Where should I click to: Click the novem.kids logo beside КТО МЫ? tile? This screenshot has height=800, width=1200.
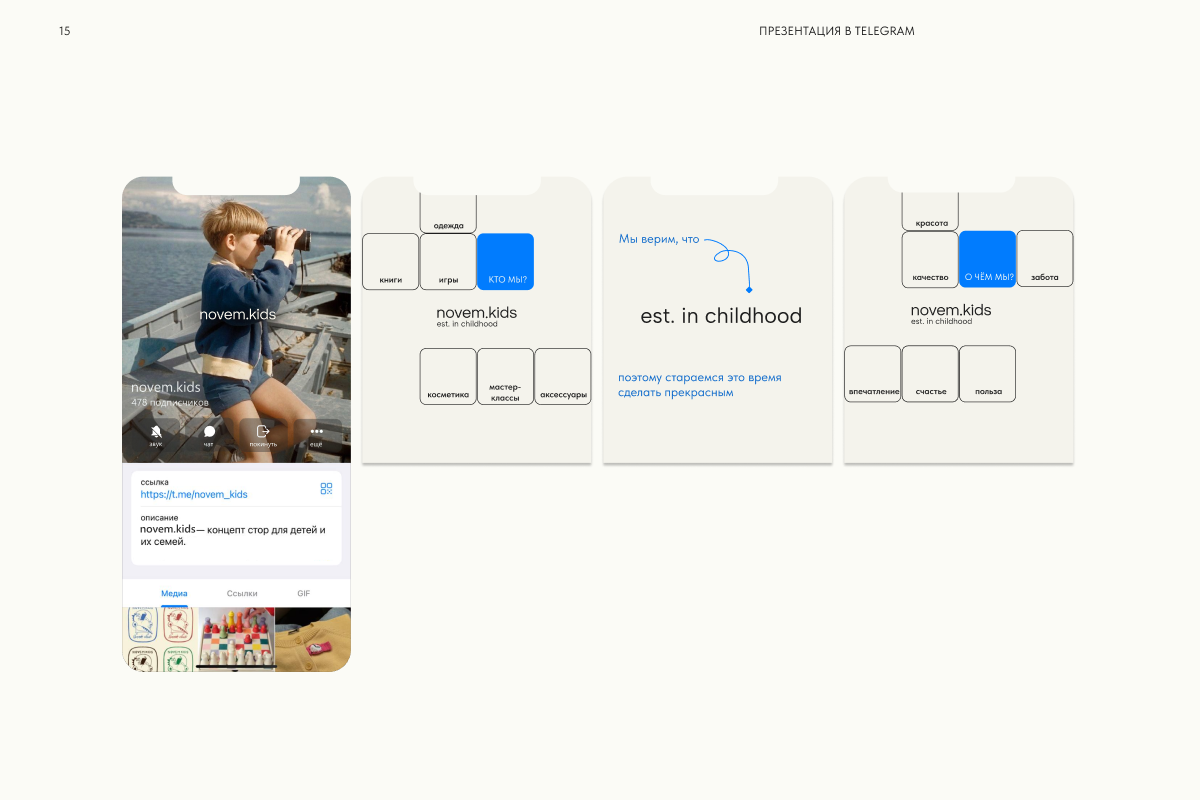[x=476, y=316]
